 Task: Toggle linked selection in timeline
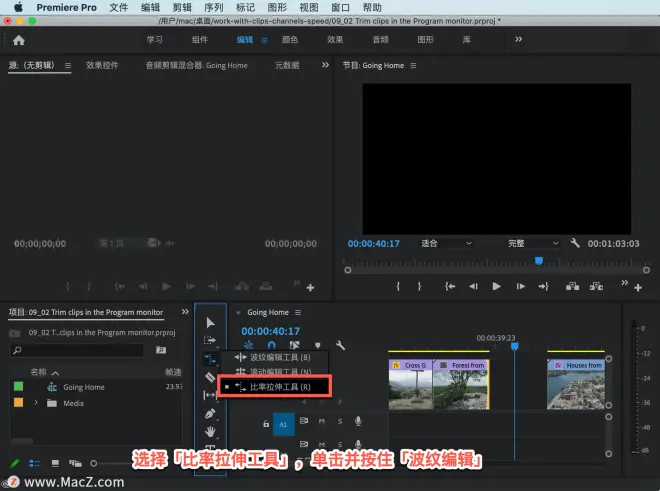point(295,345)
